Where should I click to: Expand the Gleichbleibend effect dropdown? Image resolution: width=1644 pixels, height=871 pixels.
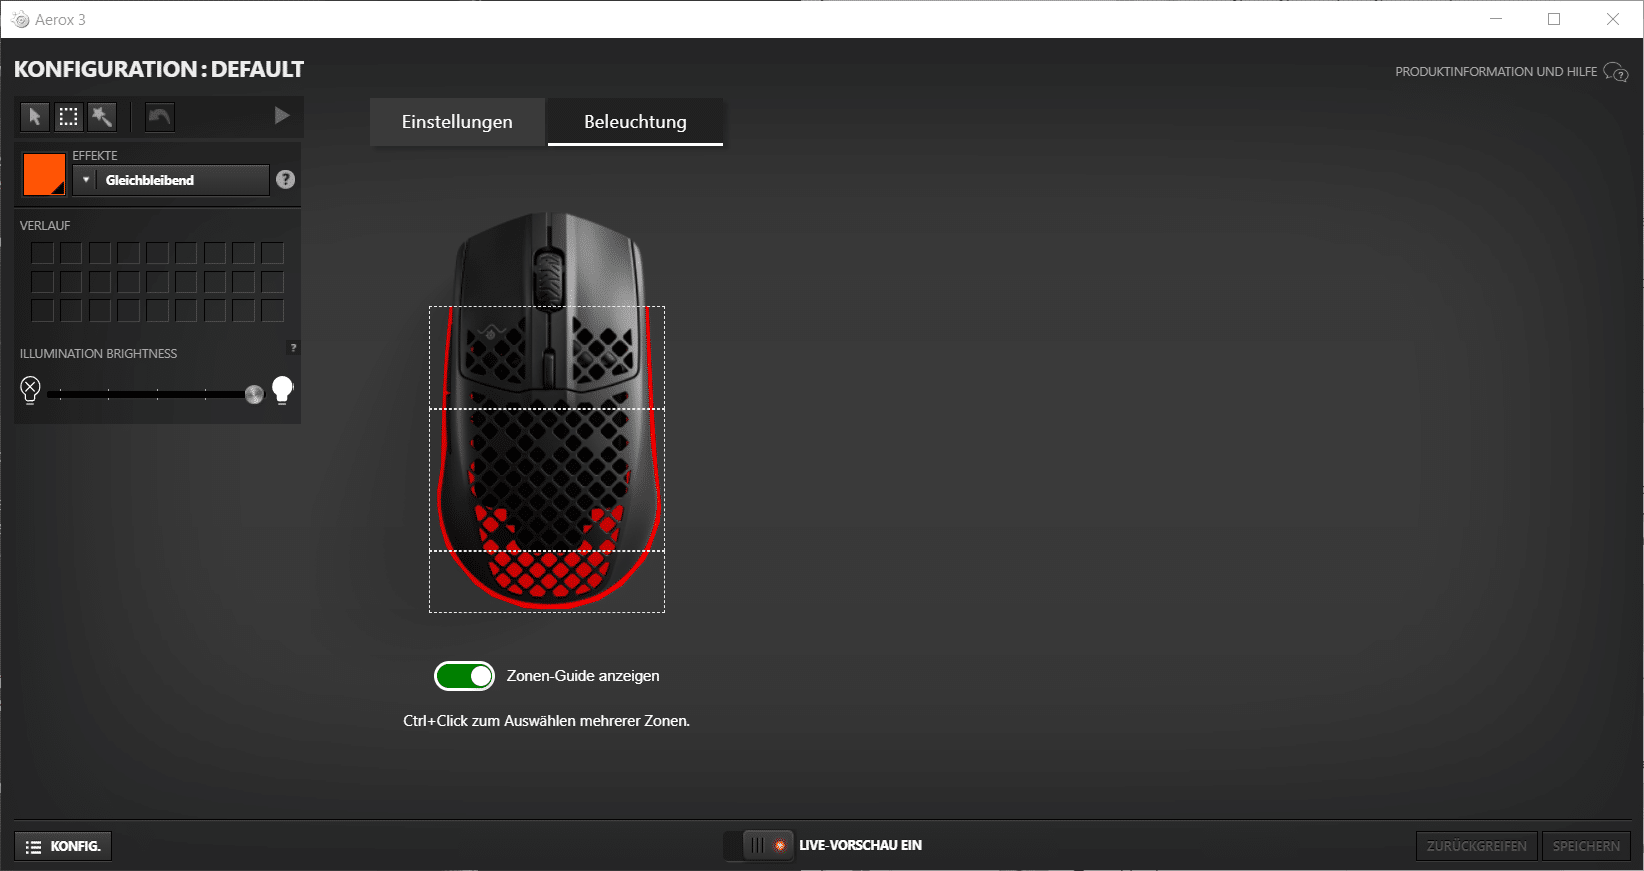171,180
